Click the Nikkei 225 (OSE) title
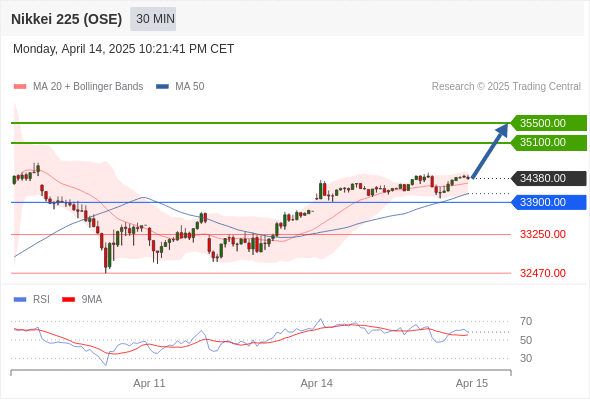This screenshot has height=400, width=590. click(x=67, y=19)
